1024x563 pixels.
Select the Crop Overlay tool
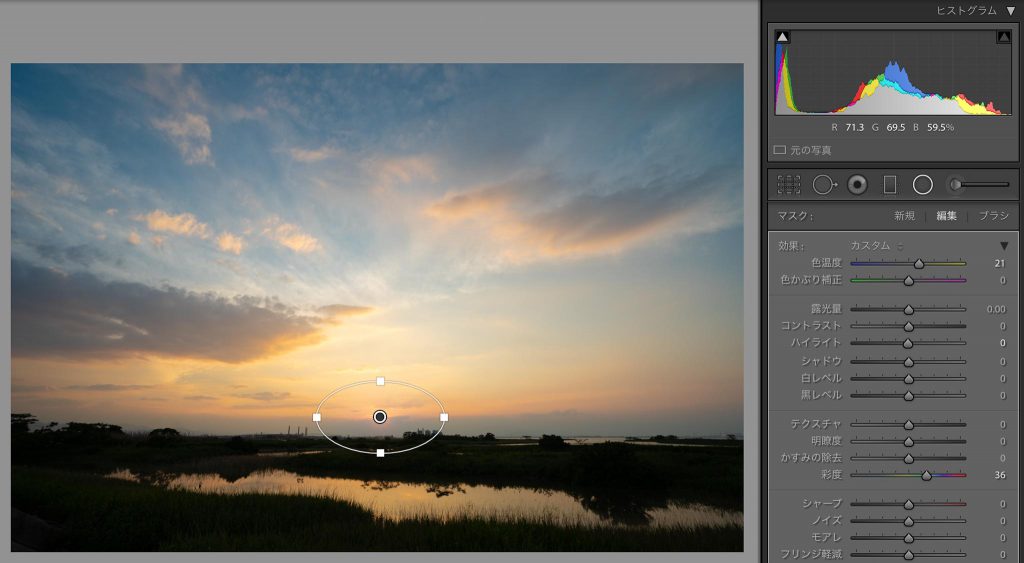(x=789, y=185)
